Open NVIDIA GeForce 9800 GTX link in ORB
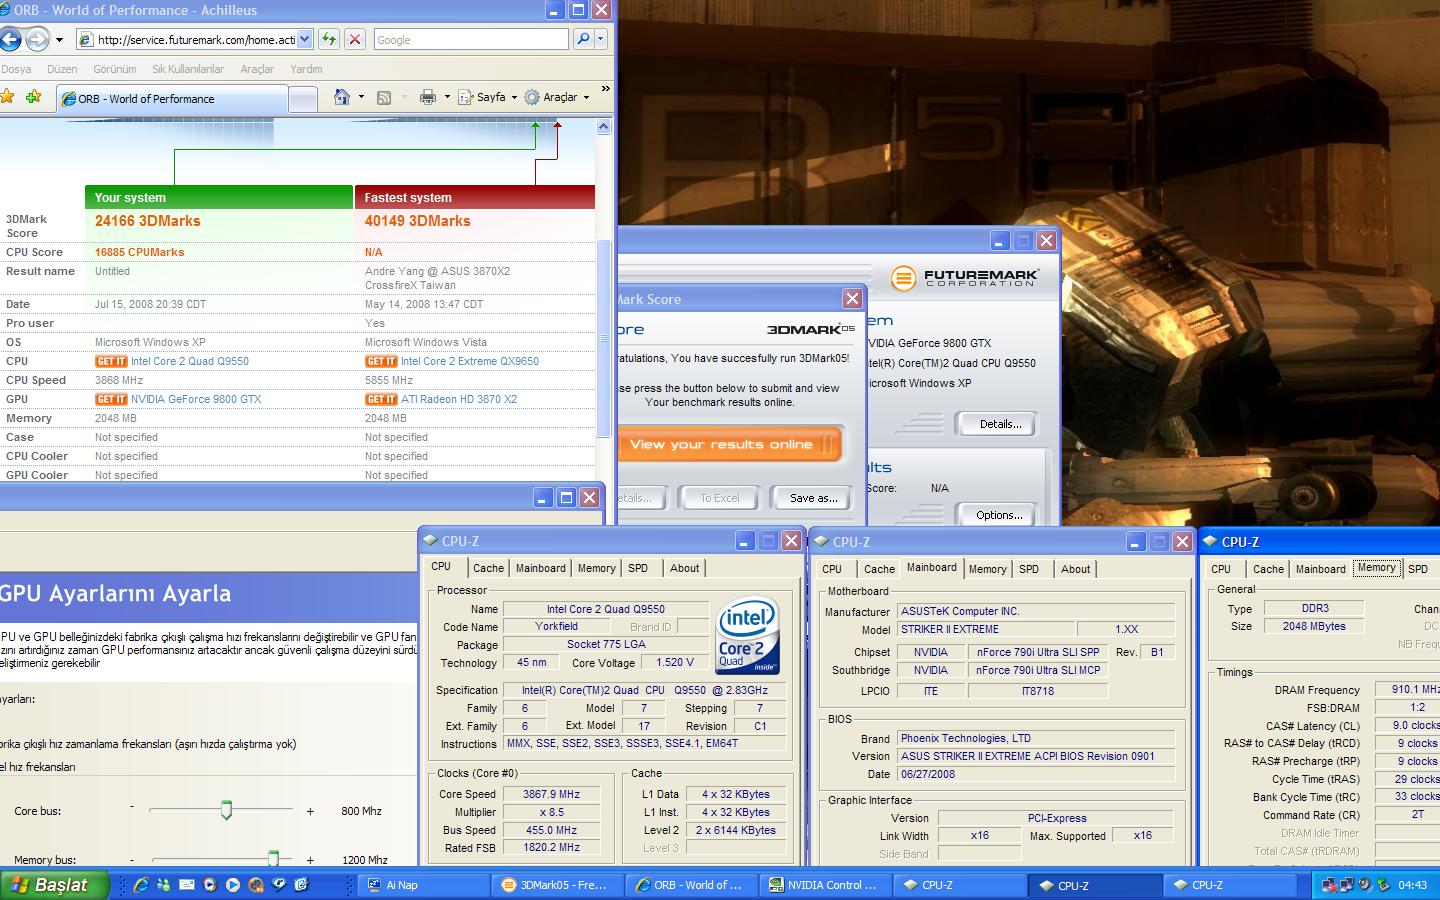This screenshot has height=900, width=1440. tap(196, 399)
